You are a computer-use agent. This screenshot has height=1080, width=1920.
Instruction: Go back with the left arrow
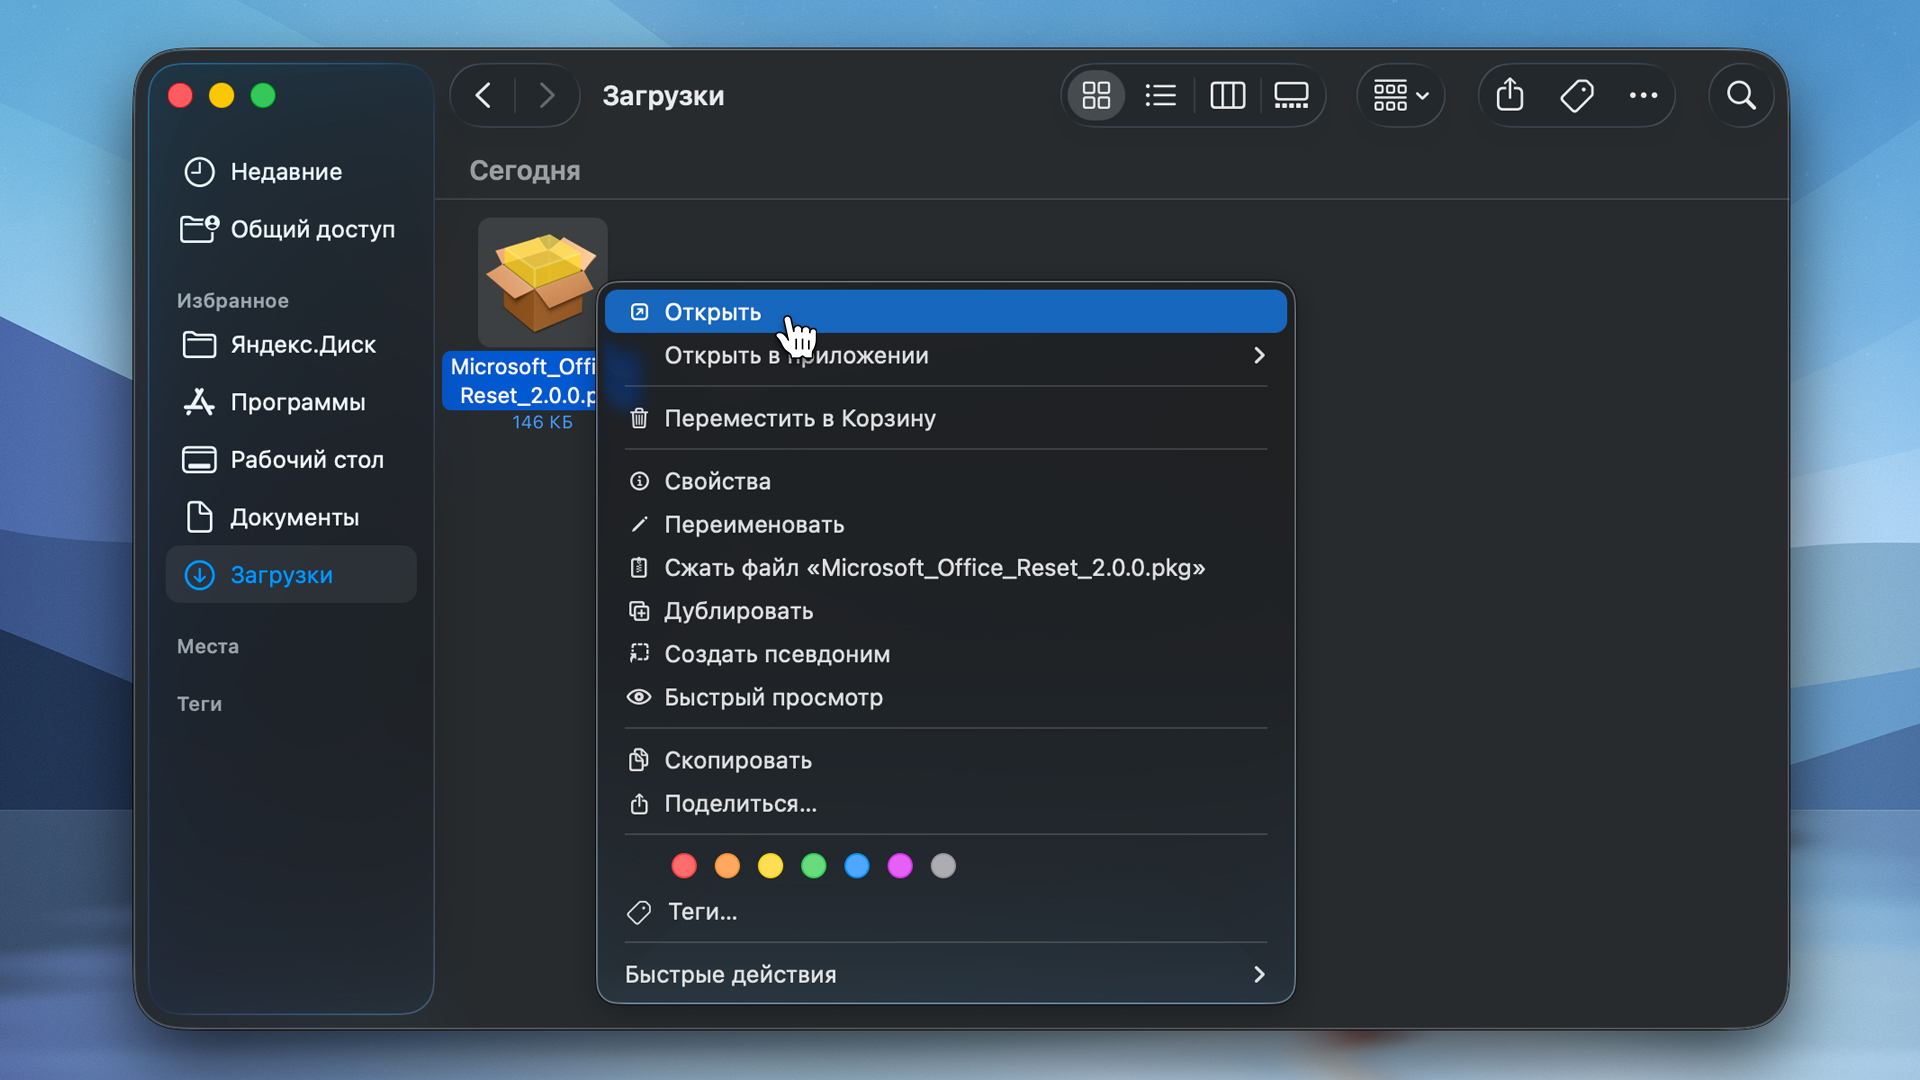pyautogui.click(x=483, y=96)
